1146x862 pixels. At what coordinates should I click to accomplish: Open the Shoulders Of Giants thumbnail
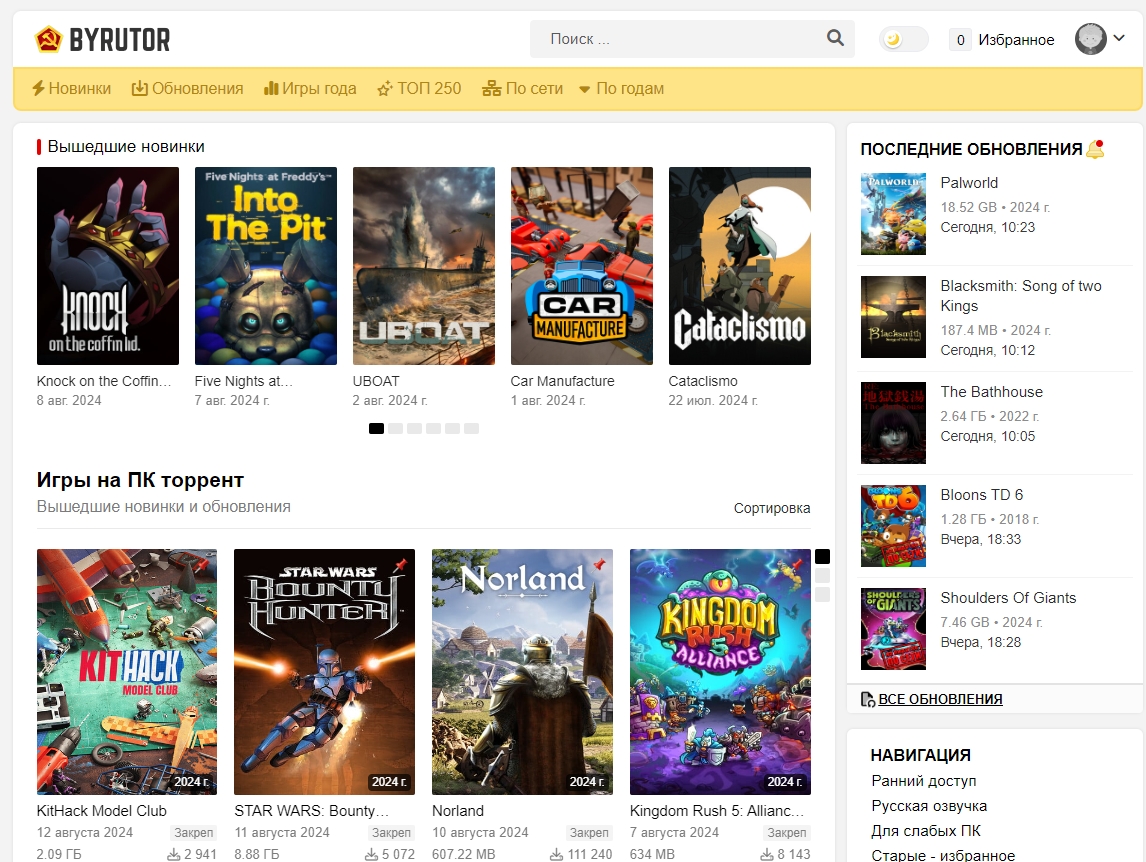point(893,629)
